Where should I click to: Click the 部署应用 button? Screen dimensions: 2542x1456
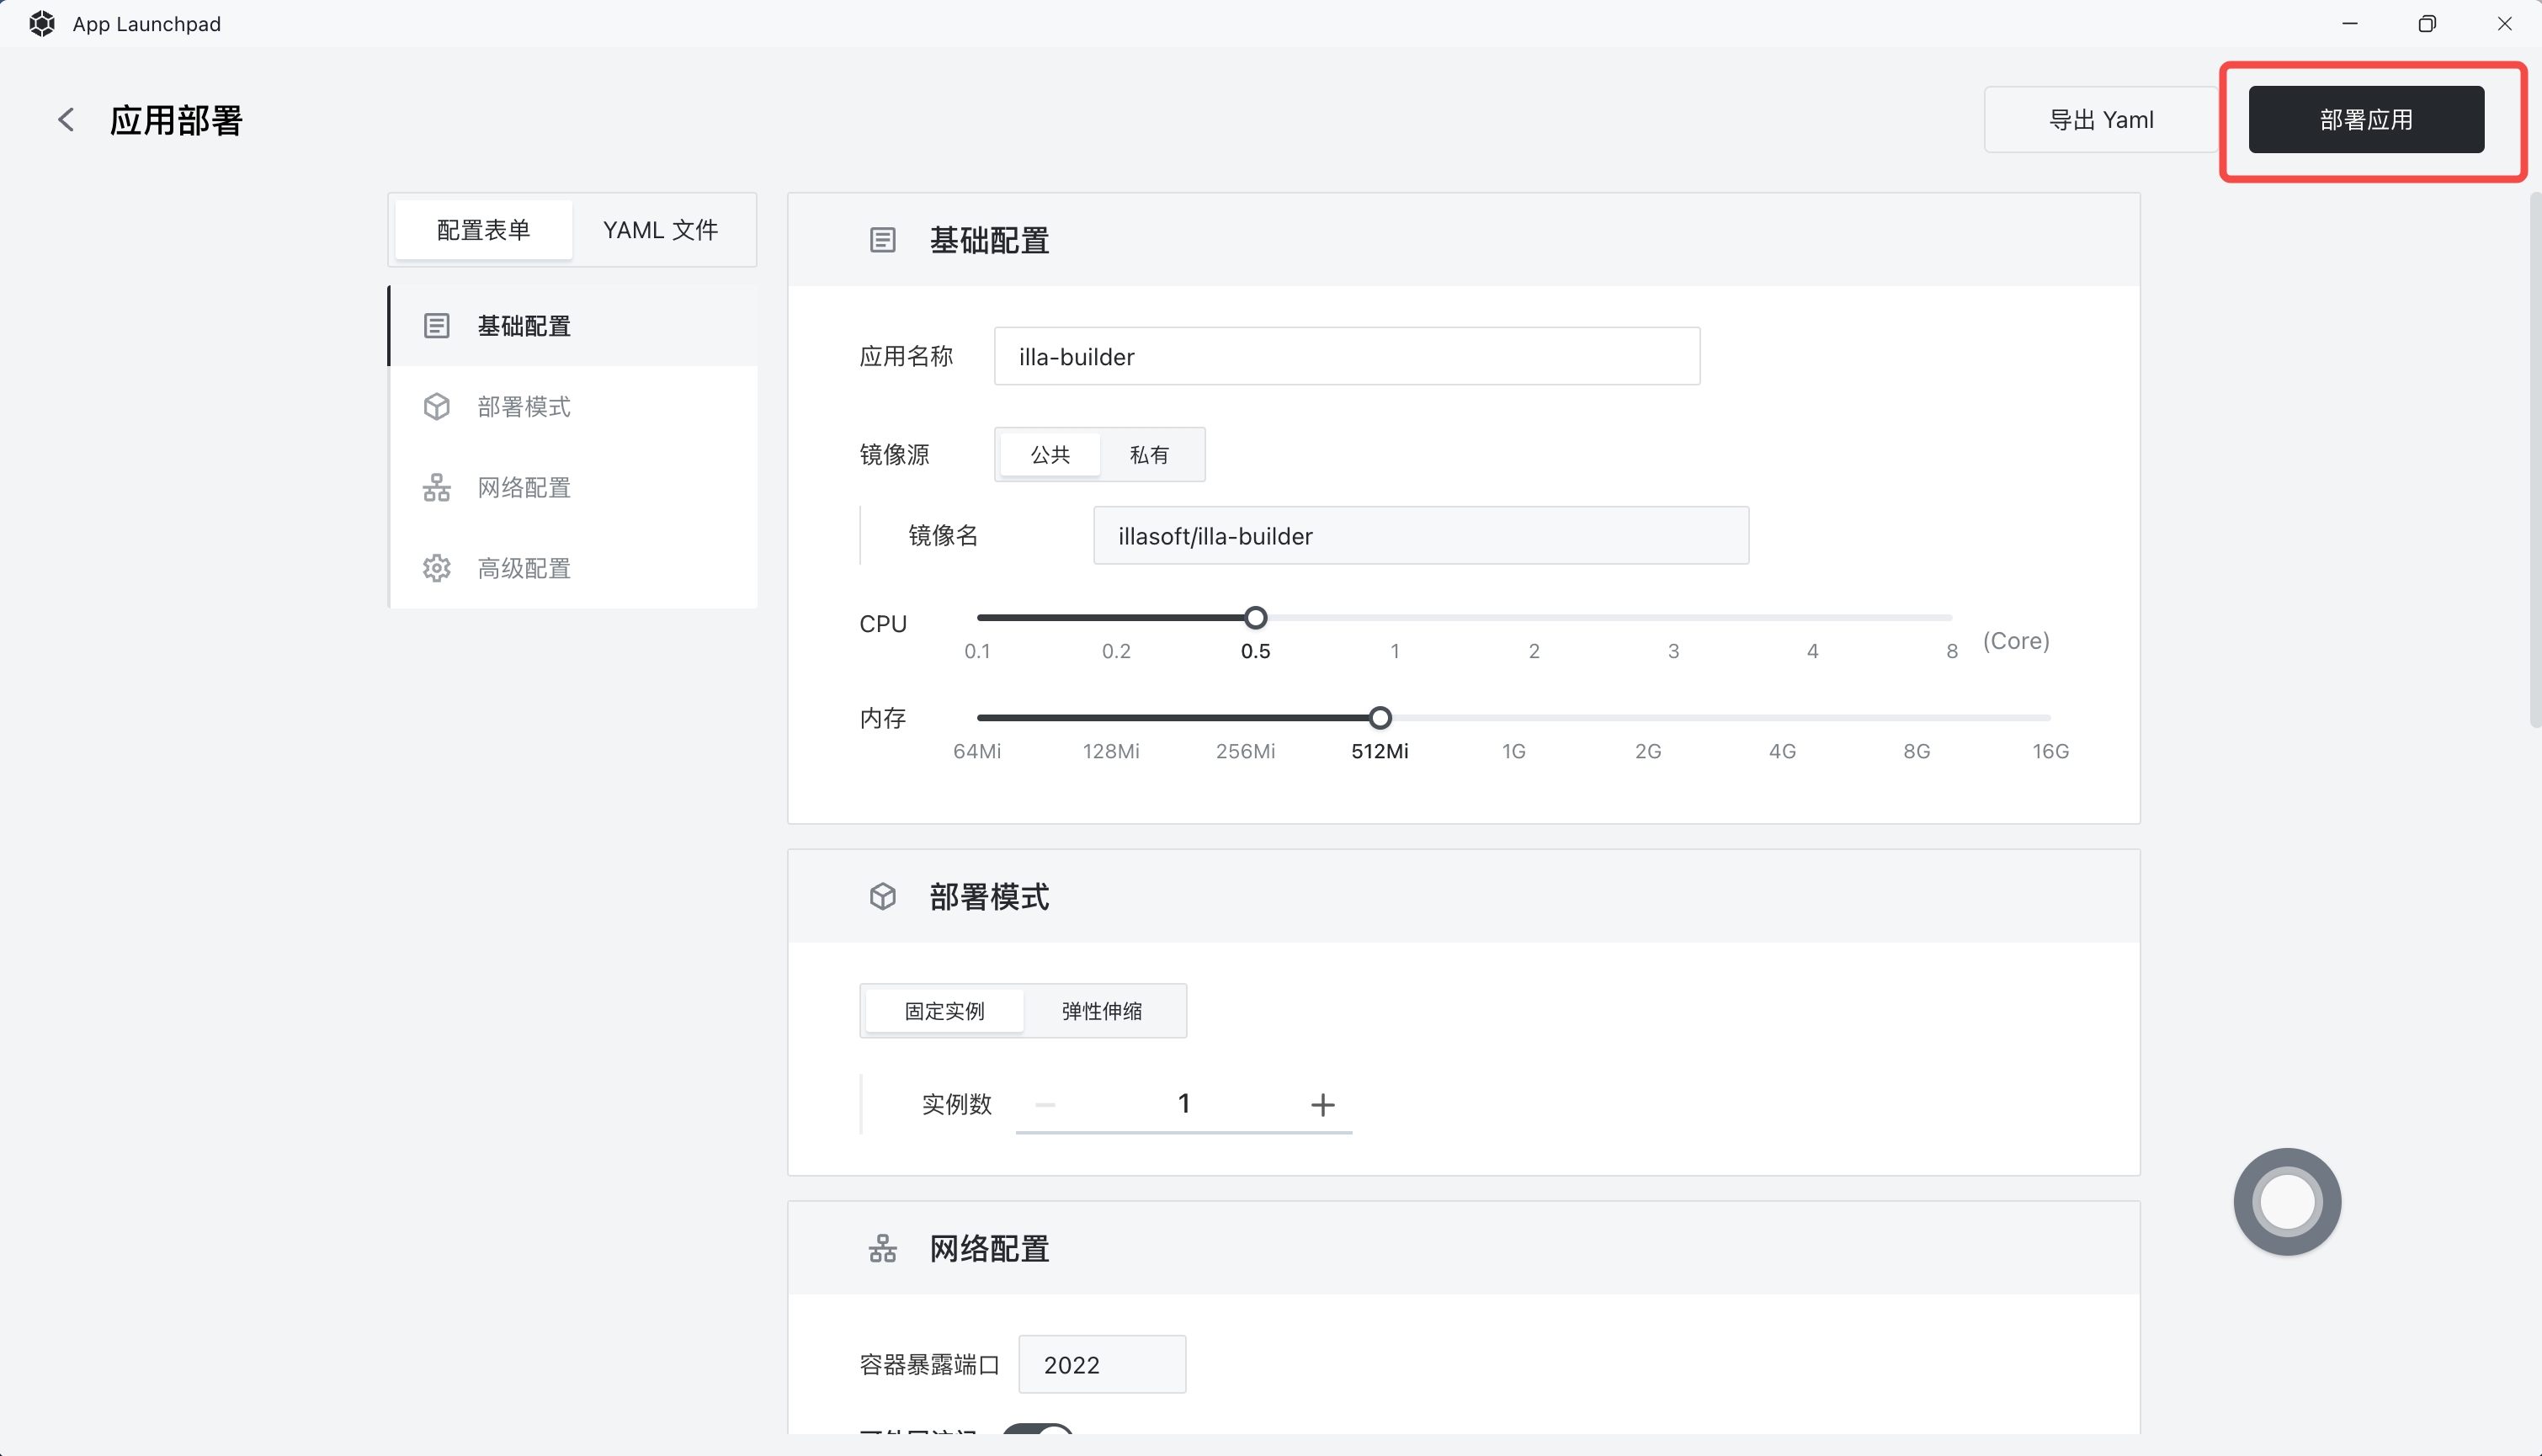(2366, 120)
